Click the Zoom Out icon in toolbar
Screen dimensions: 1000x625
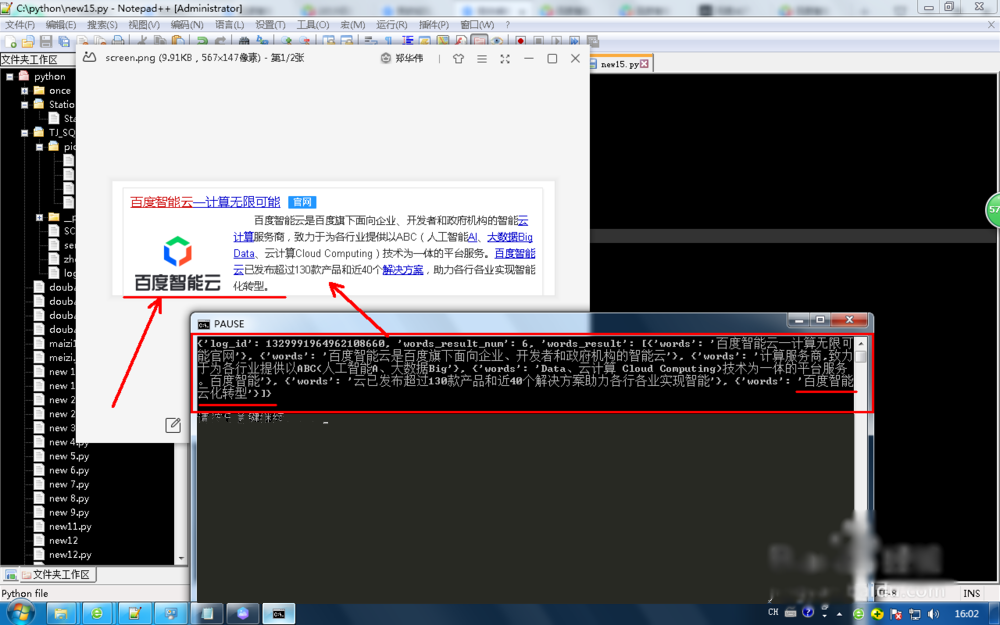coord(304,41)
